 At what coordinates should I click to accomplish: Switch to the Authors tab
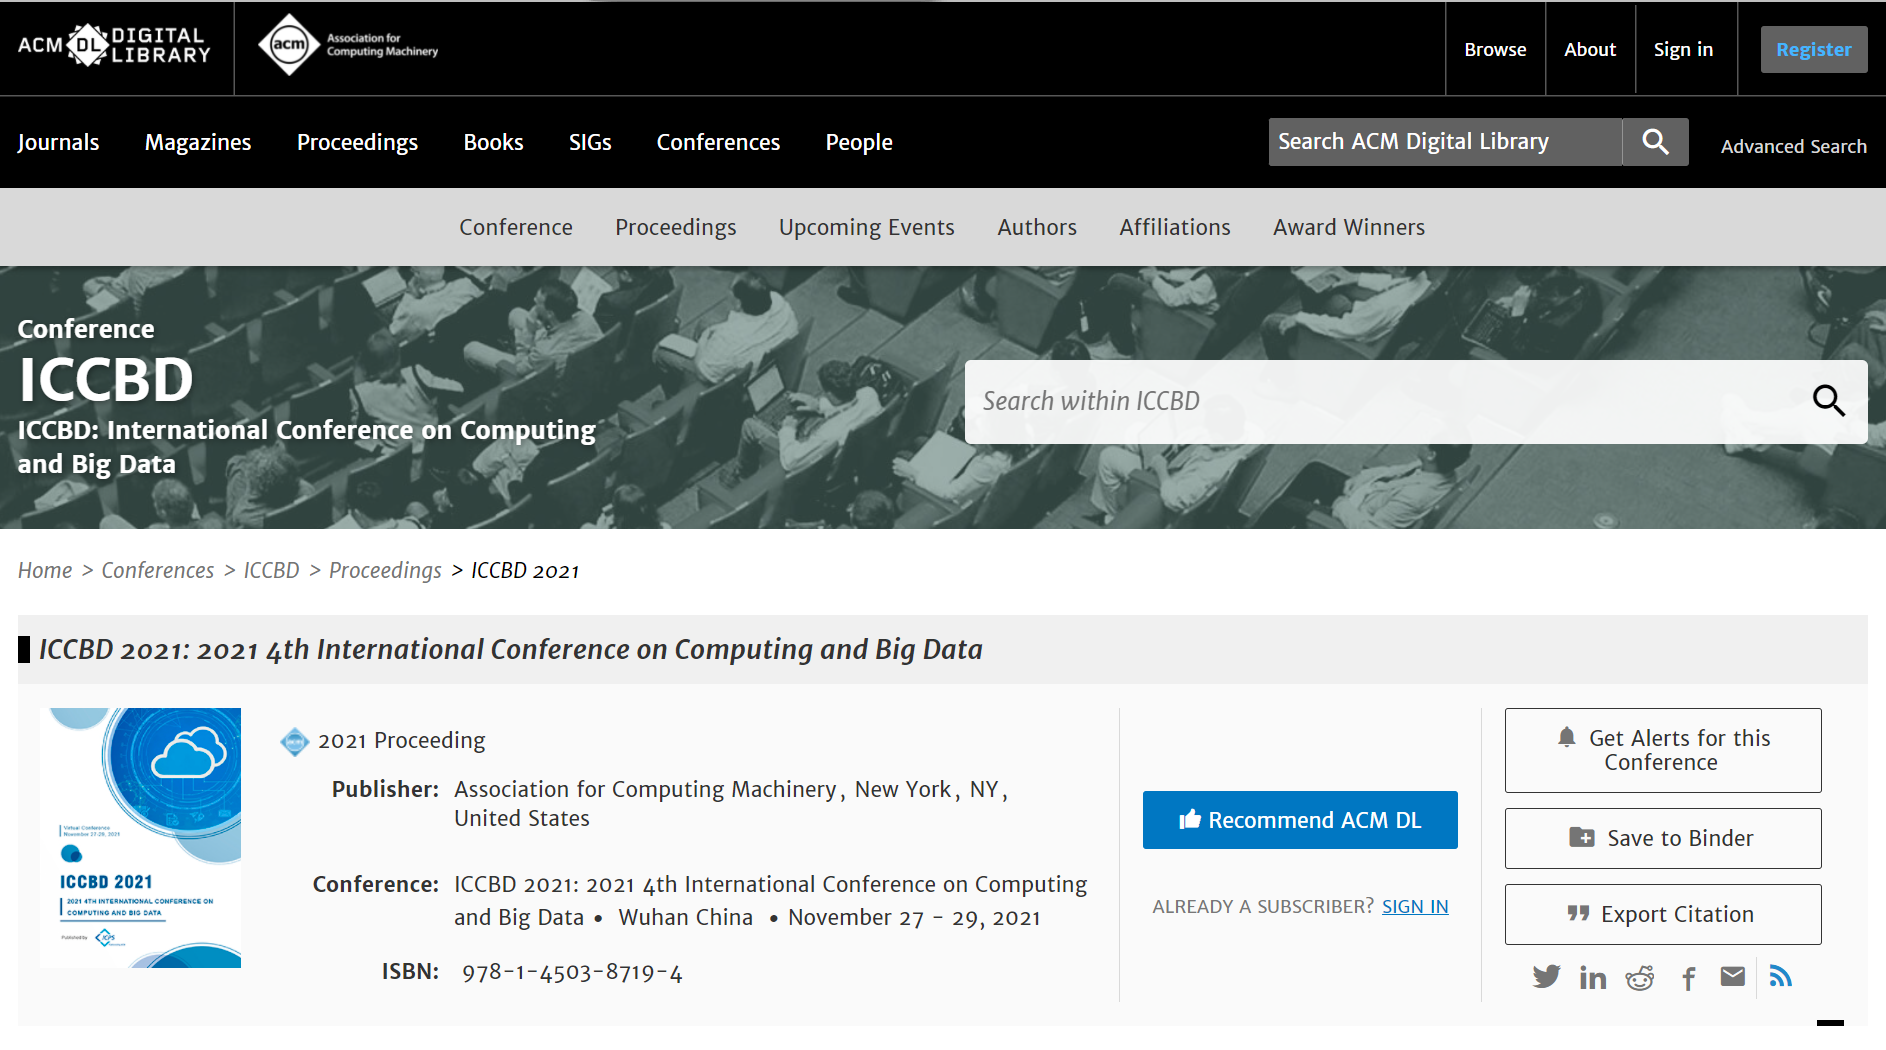click(x=1037, y=227)
